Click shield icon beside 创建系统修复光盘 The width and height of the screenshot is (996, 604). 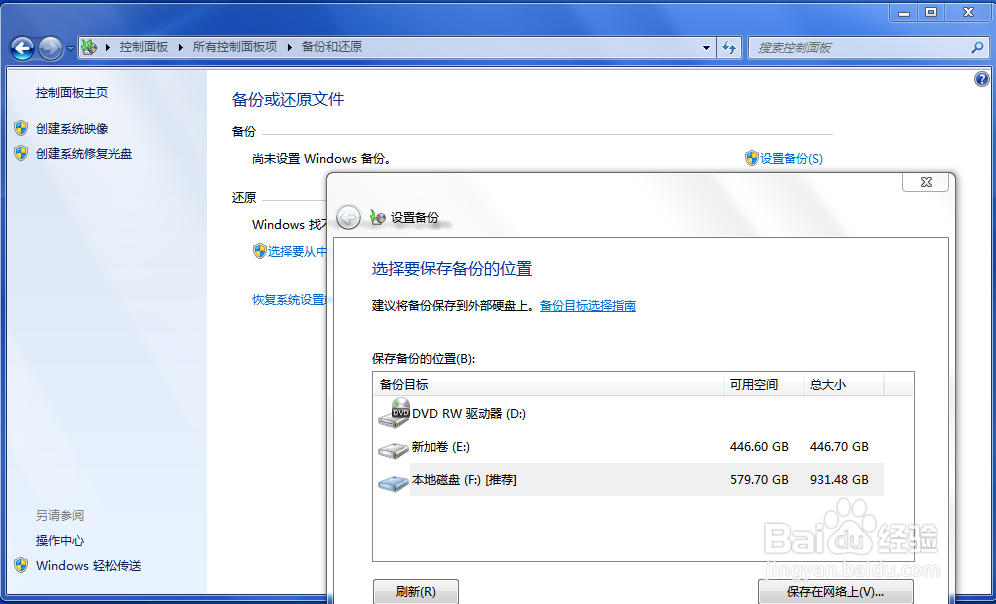[21, 153]
